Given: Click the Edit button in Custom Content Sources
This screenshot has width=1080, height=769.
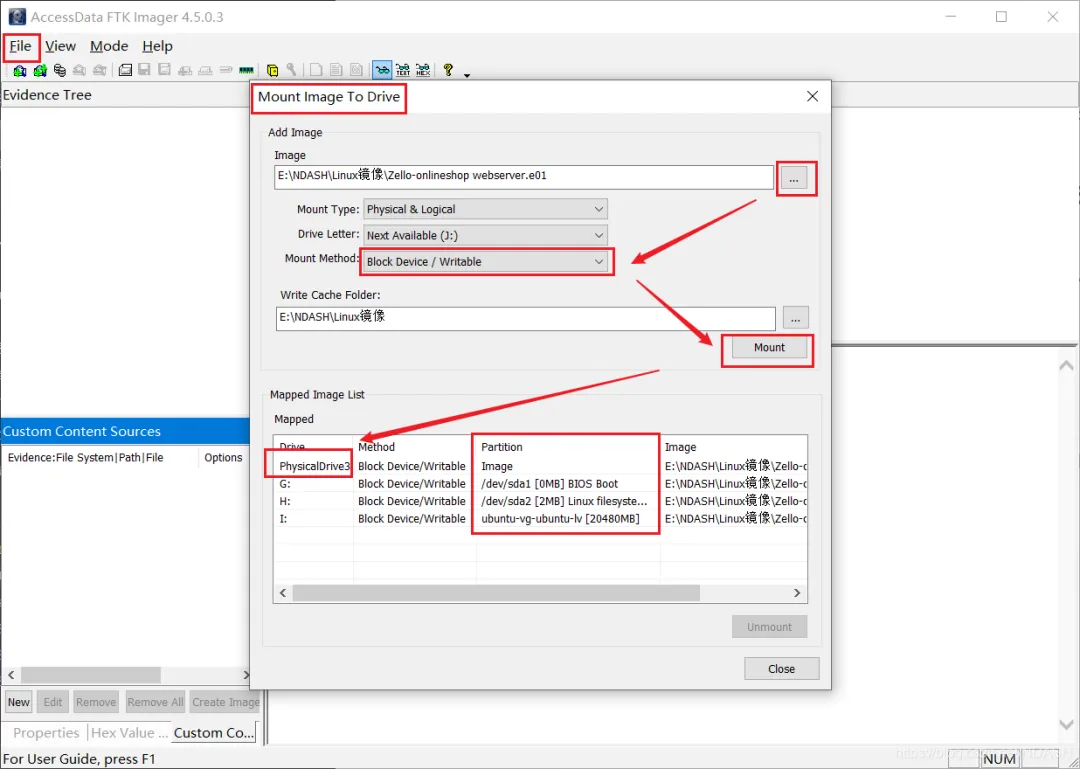Looking at the screenshot, I should (x=53, y=702).
